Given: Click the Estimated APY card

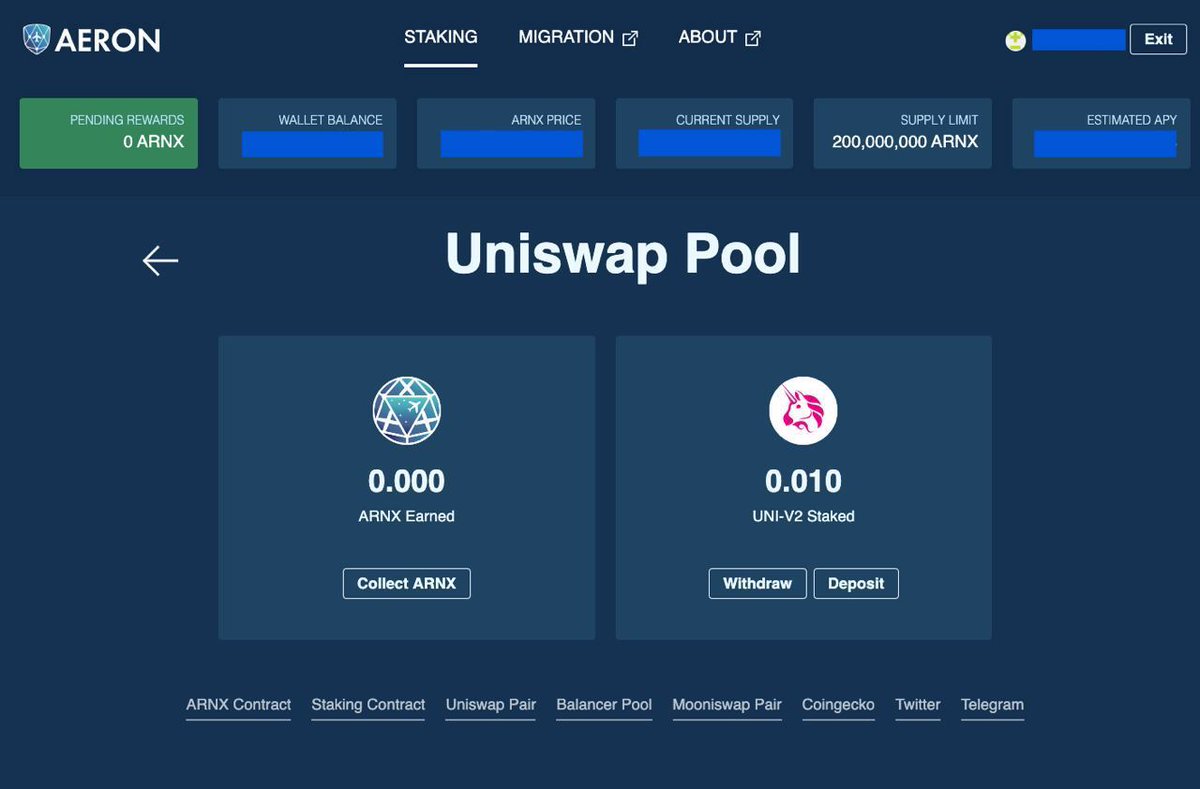Looking at the screenshot, I should point(1101,133).
